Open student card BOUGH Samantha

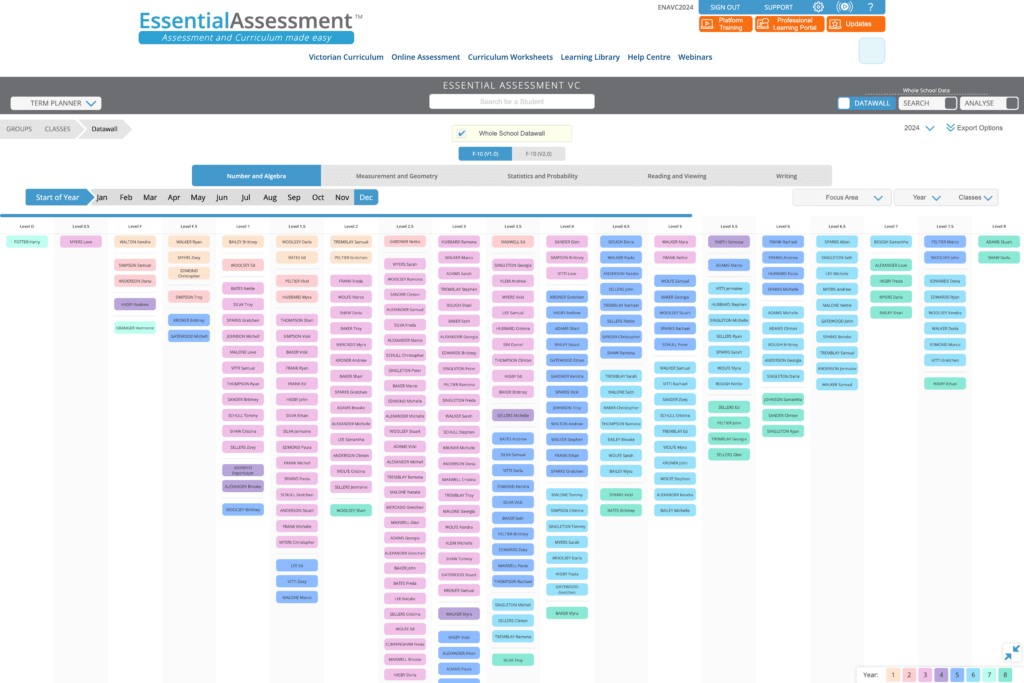[891, 242]
